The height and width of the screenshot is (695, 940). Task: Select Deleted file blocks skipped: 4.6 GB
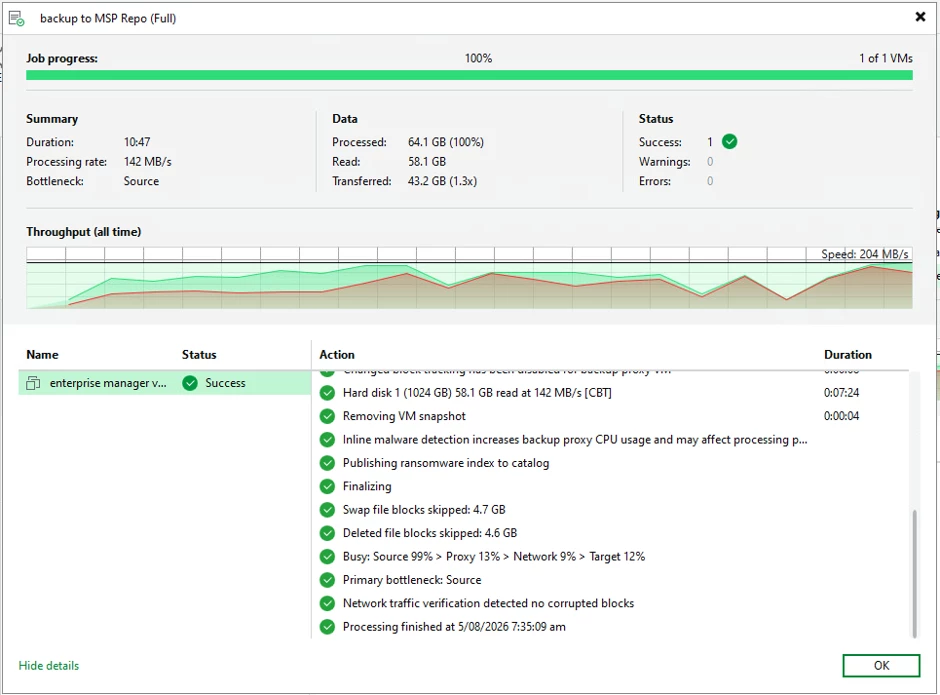[x=429, y=533]
